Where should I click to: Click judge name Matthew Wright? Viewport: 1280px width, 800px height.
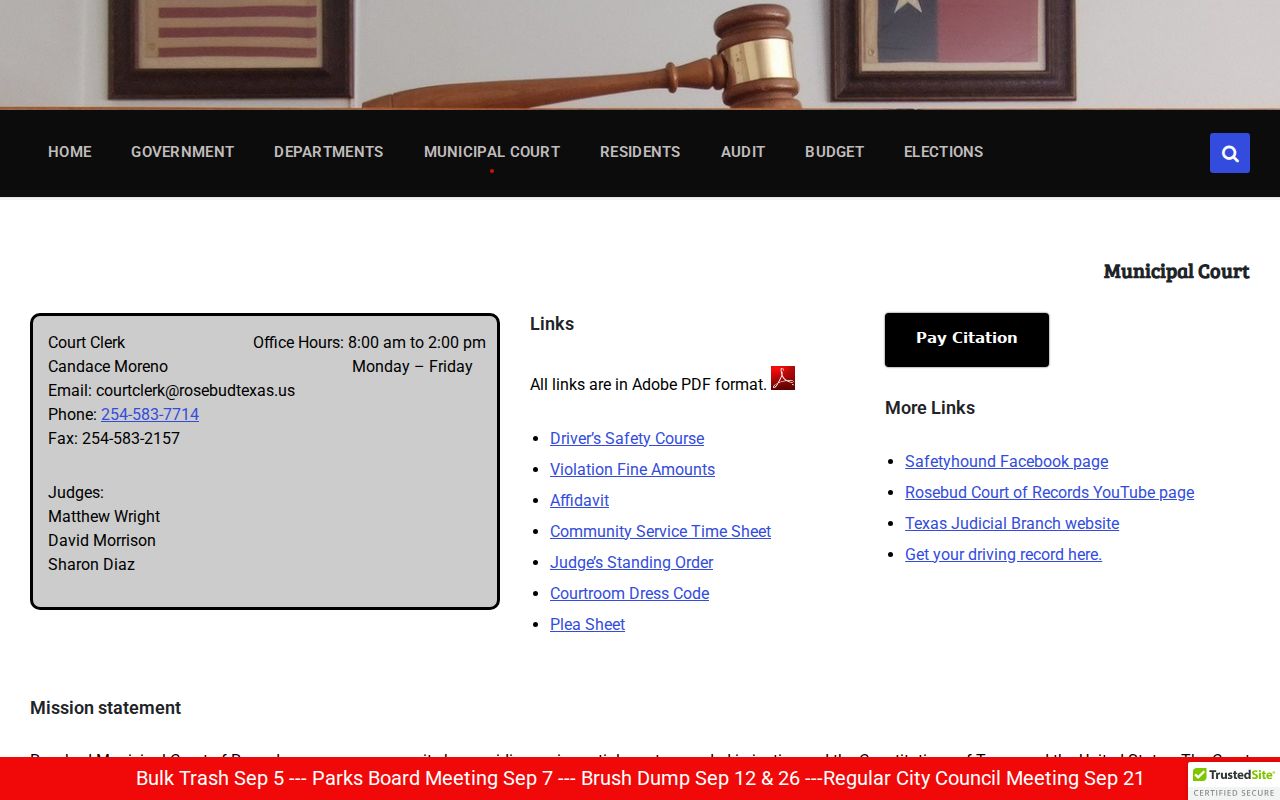104,516
